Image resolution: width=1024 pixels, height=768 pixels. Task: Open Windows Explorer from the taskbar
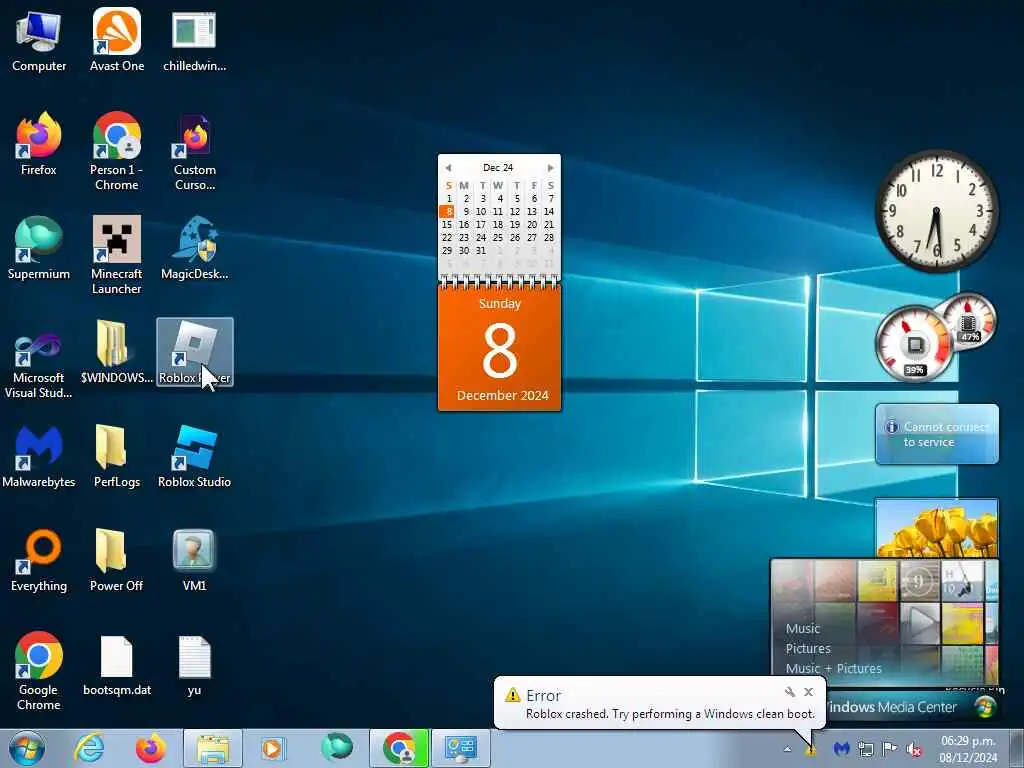click(x=213, y=748)
